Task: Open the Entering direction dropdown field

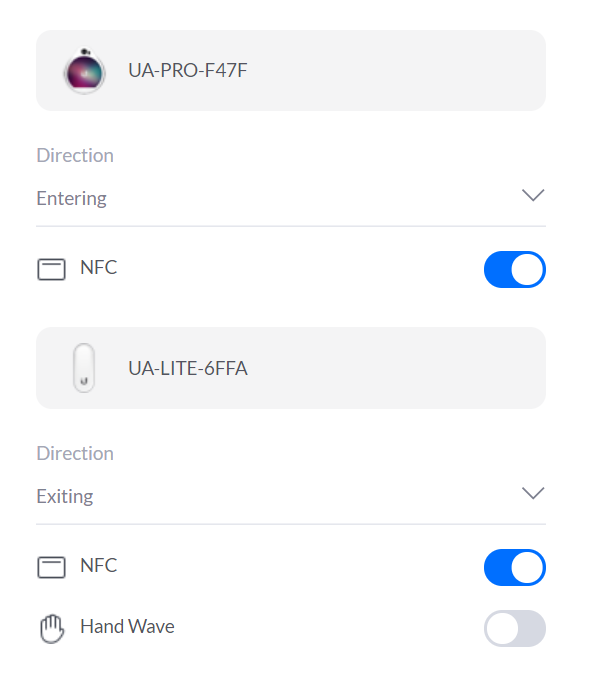Action: 291,198
